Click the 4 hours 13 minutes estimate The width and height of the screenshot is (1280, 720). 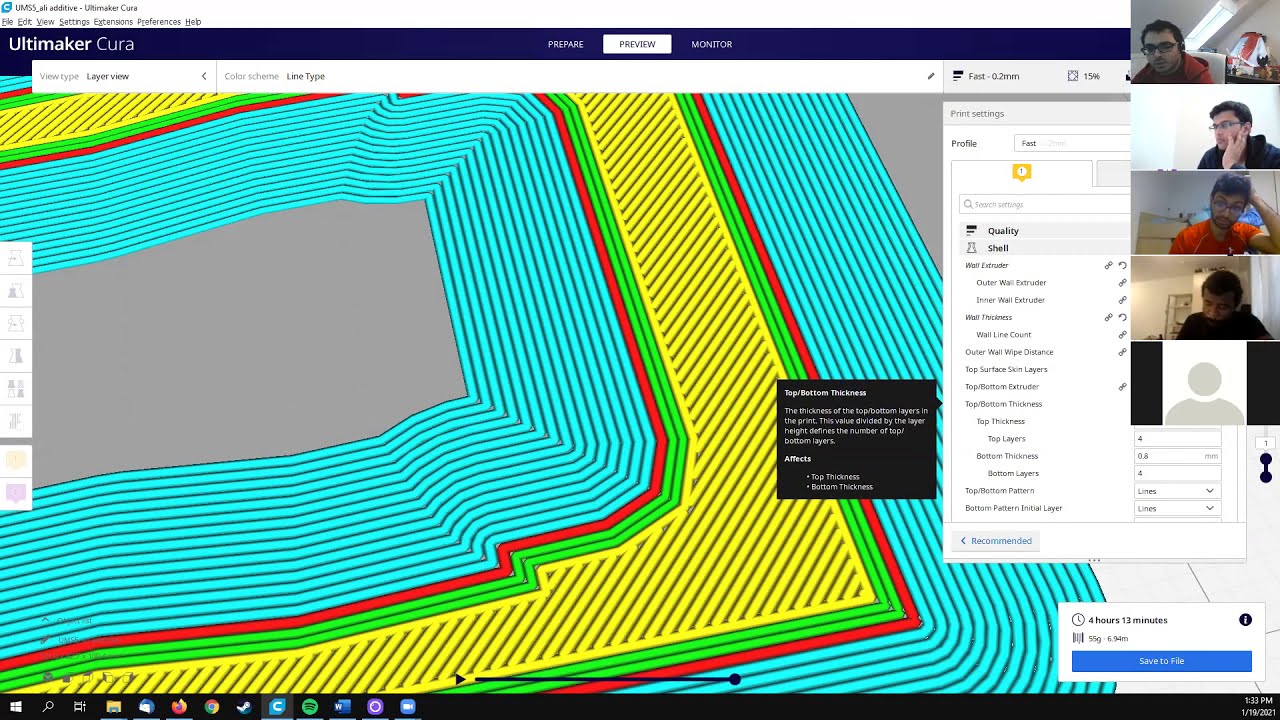pos(1128,620)
